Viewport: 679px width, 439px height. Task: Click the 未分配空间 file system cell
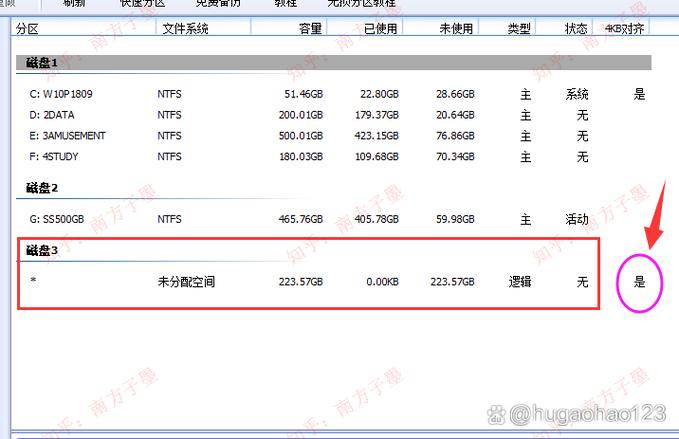tap(186, 282)
